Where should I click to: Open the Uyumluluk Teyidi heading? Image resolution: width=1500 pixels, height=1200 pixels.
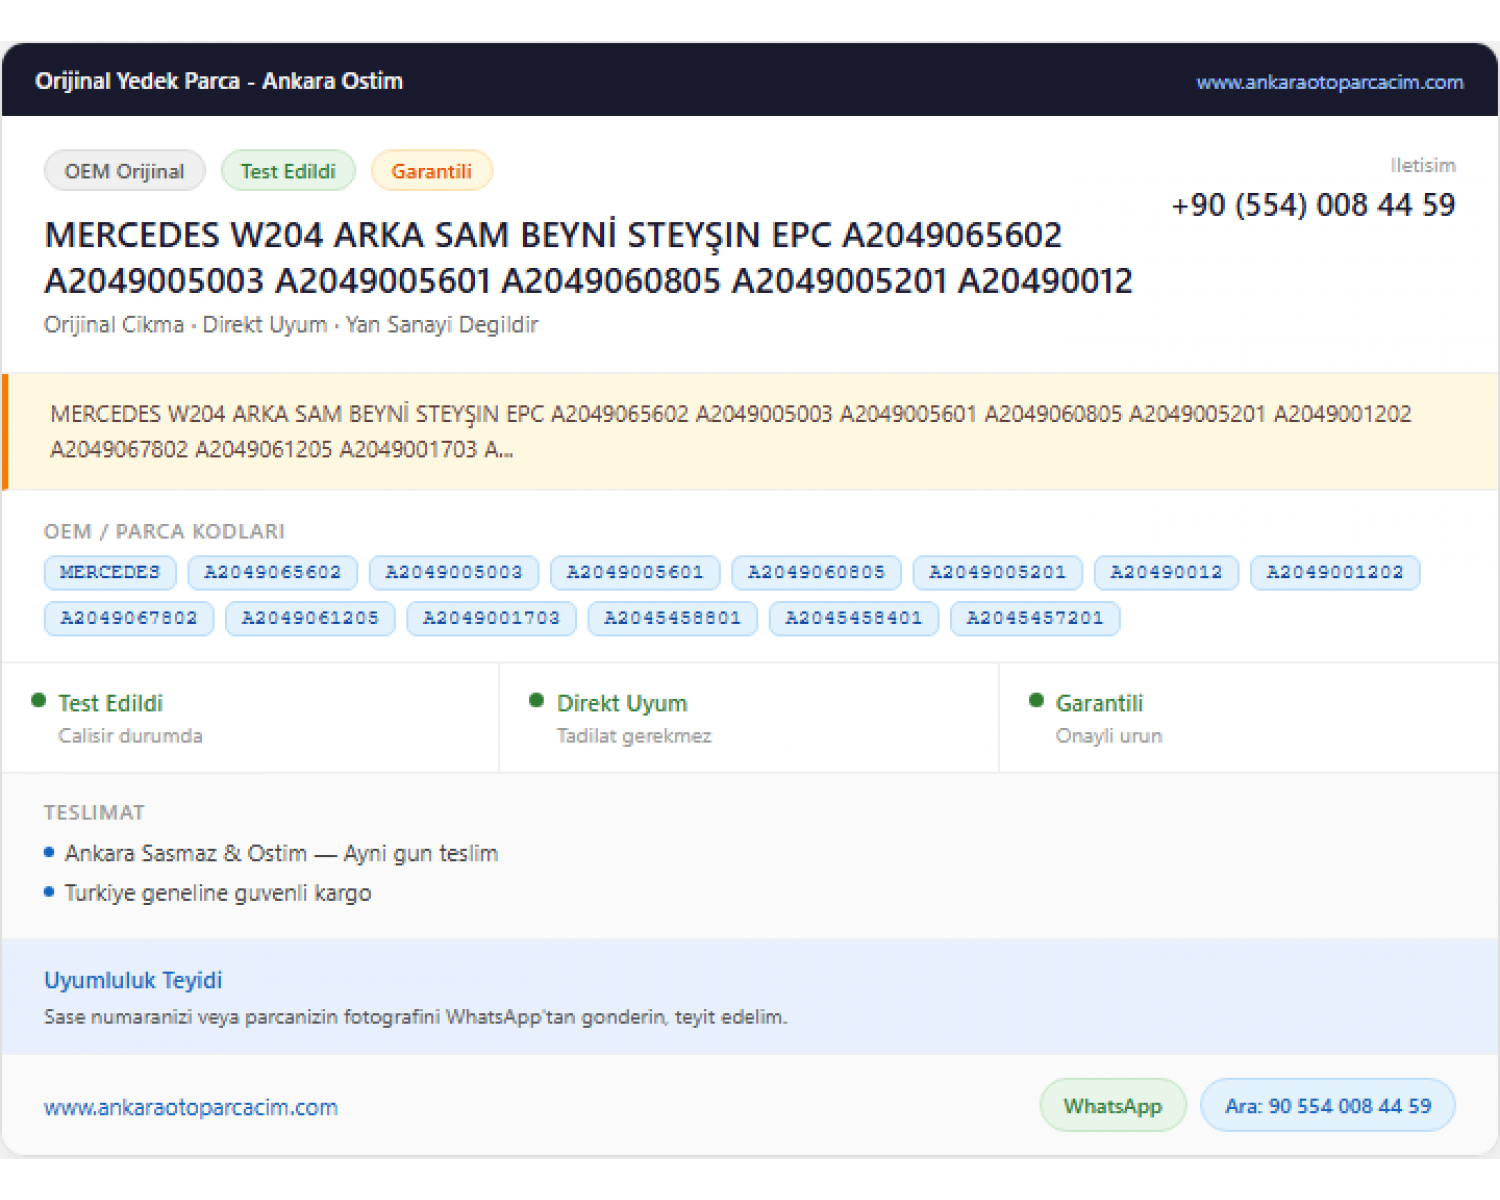(x=133, y=980)
